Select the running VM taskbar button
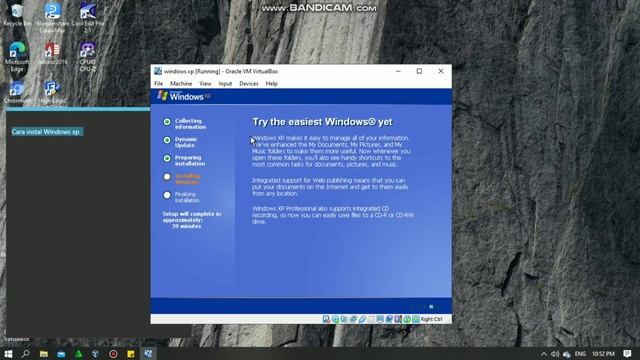This screenshot has height=360, width=640. (x=148, y=354)
